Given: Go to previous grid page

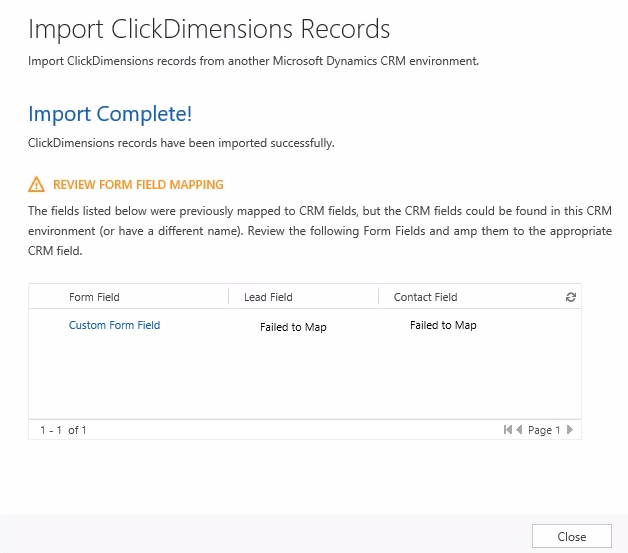Looking at the screenshot, I should pos(519,430).
